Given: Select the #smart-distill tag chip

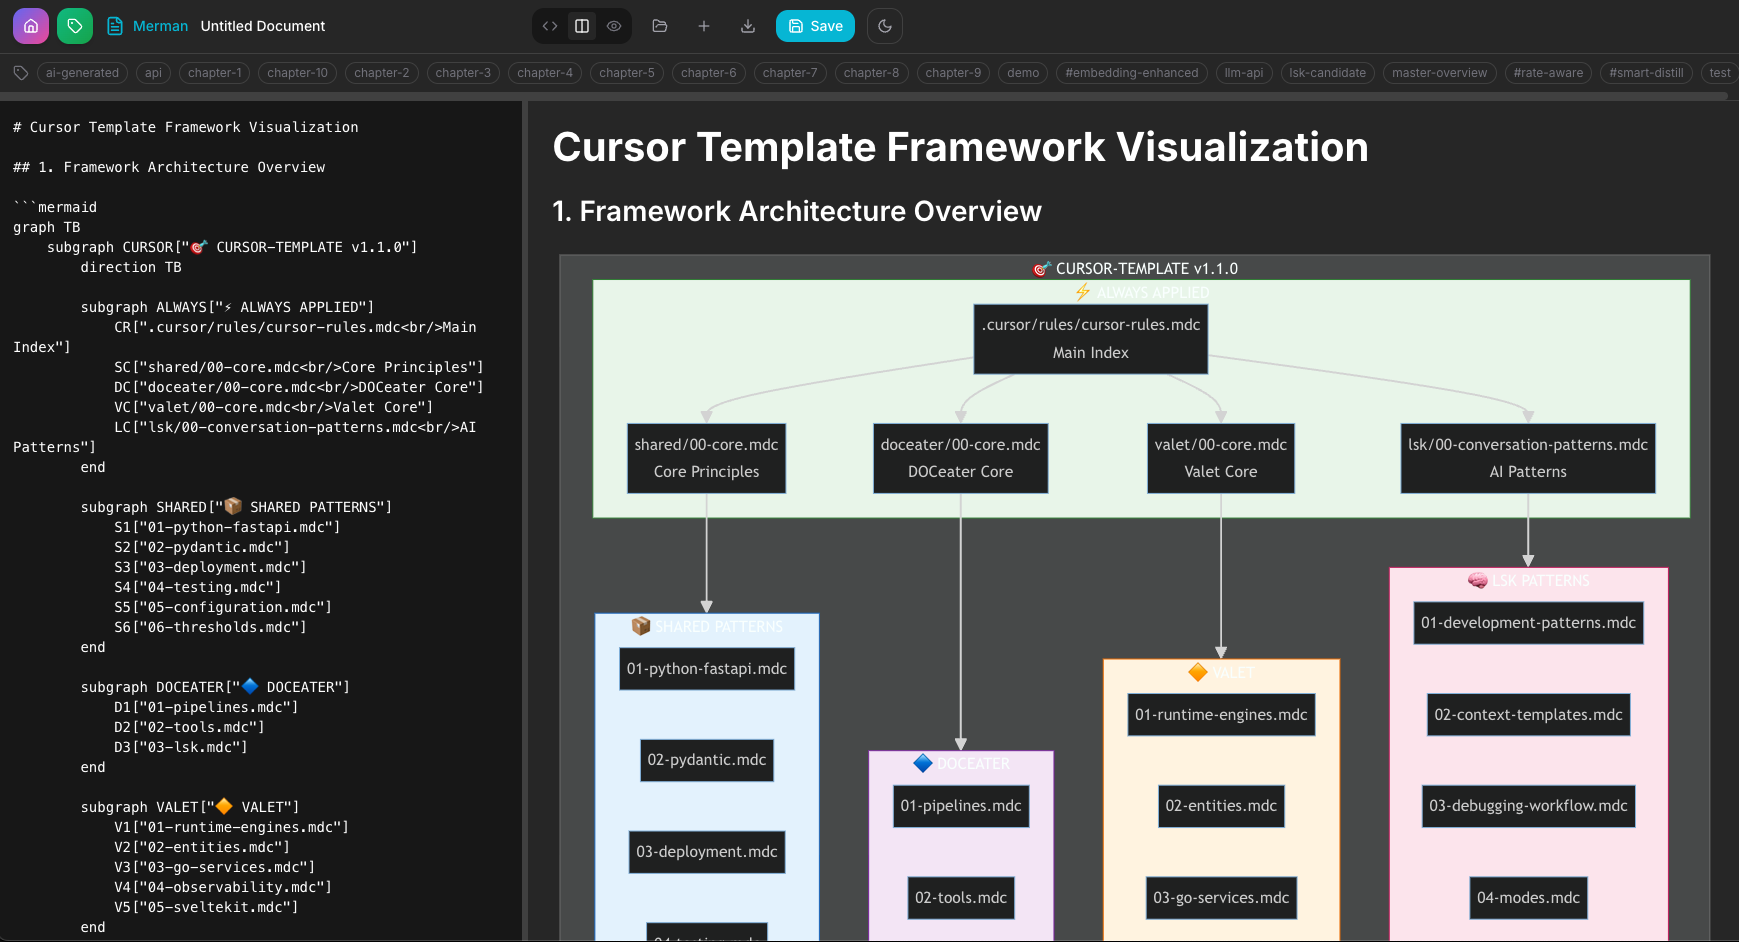Looking at the screenshot, I should tap(1646, 72).
